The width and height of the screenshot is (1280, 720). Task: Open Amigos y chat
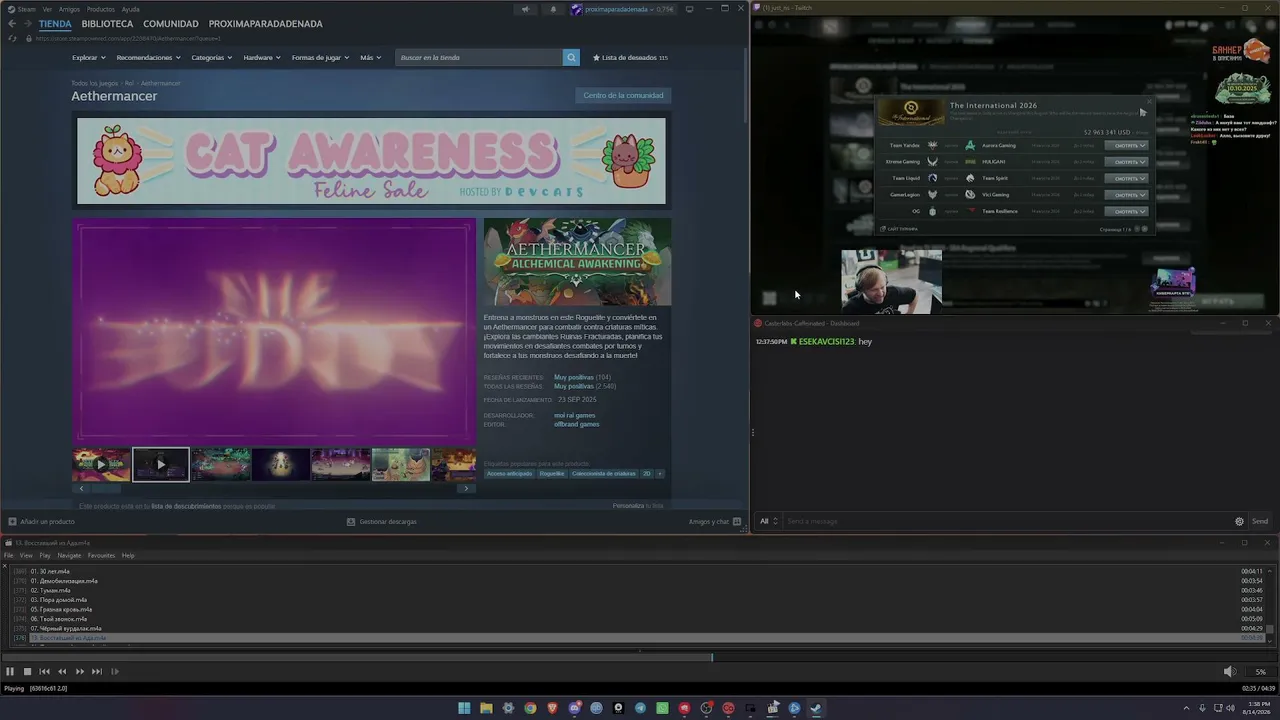(x=714, y=521)
